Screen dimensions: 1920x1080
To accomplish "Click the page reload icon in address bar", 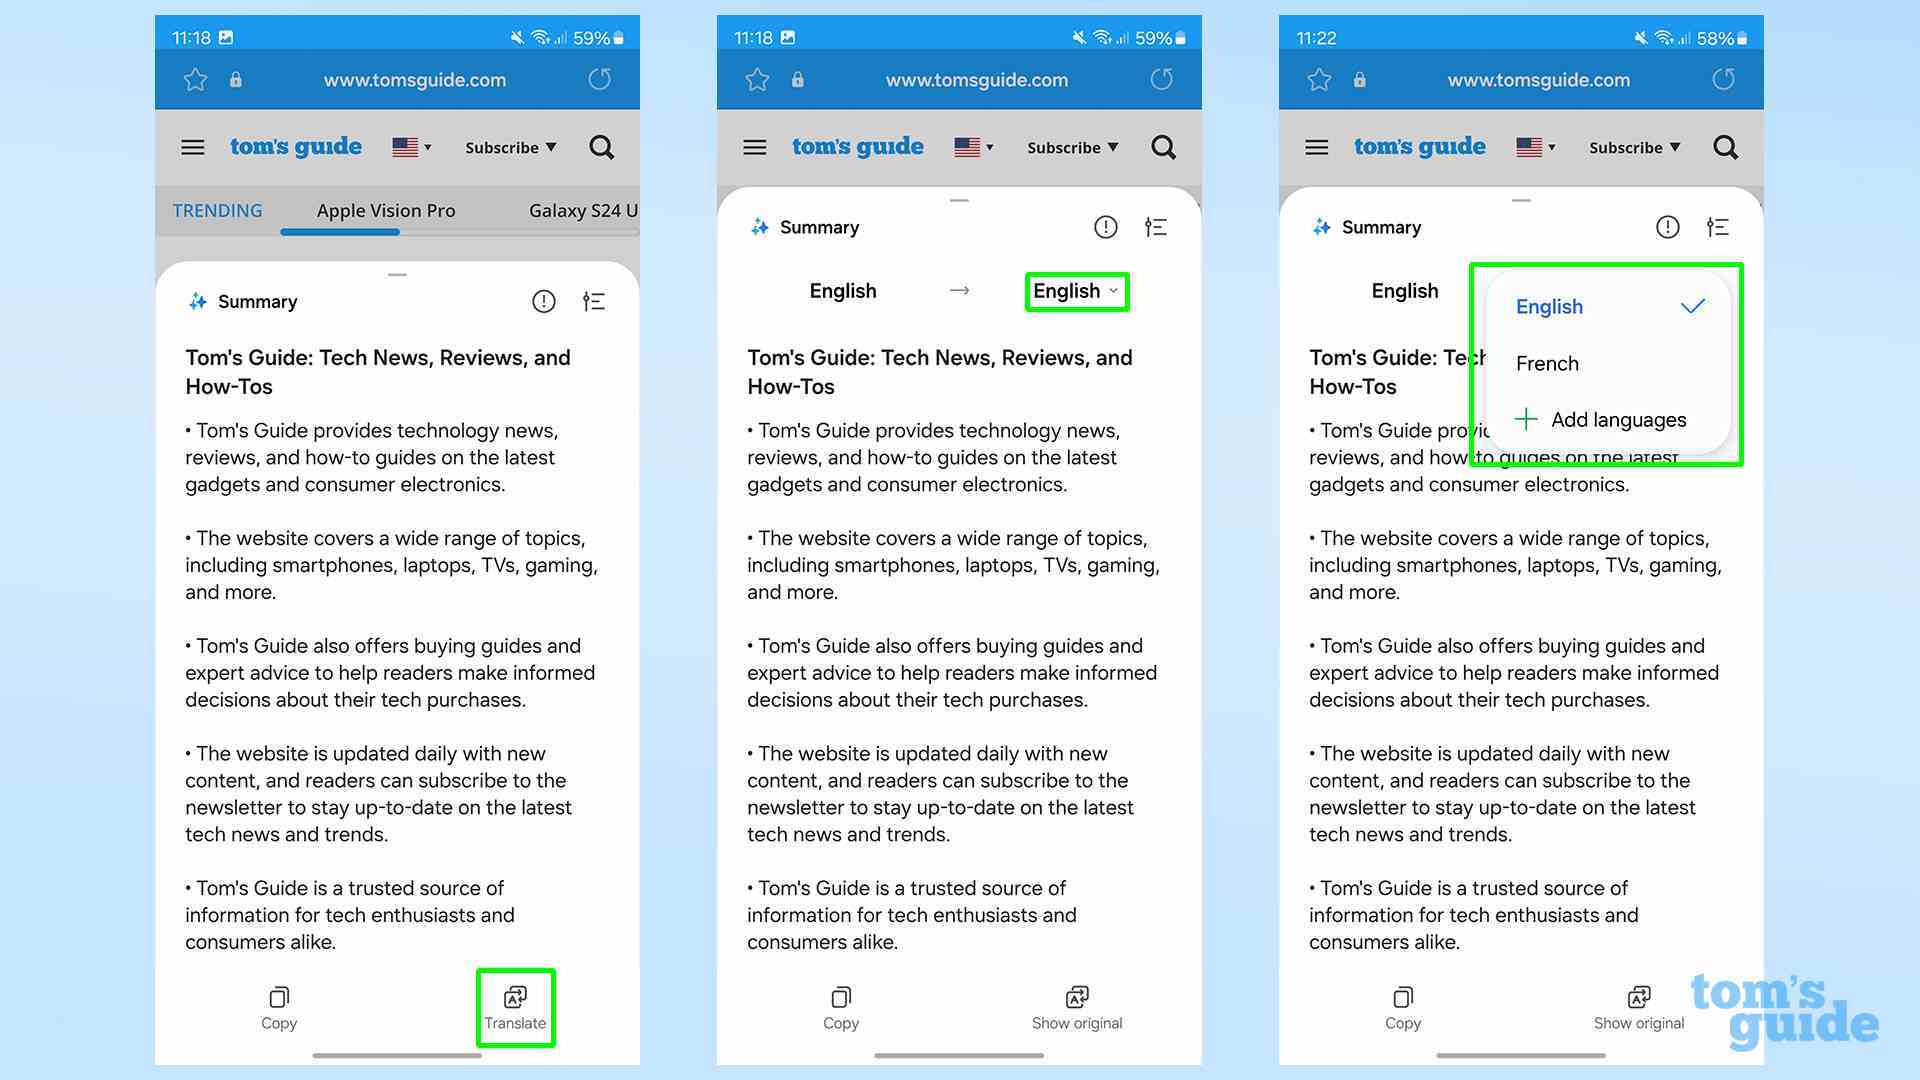I will tap(599, 79).
